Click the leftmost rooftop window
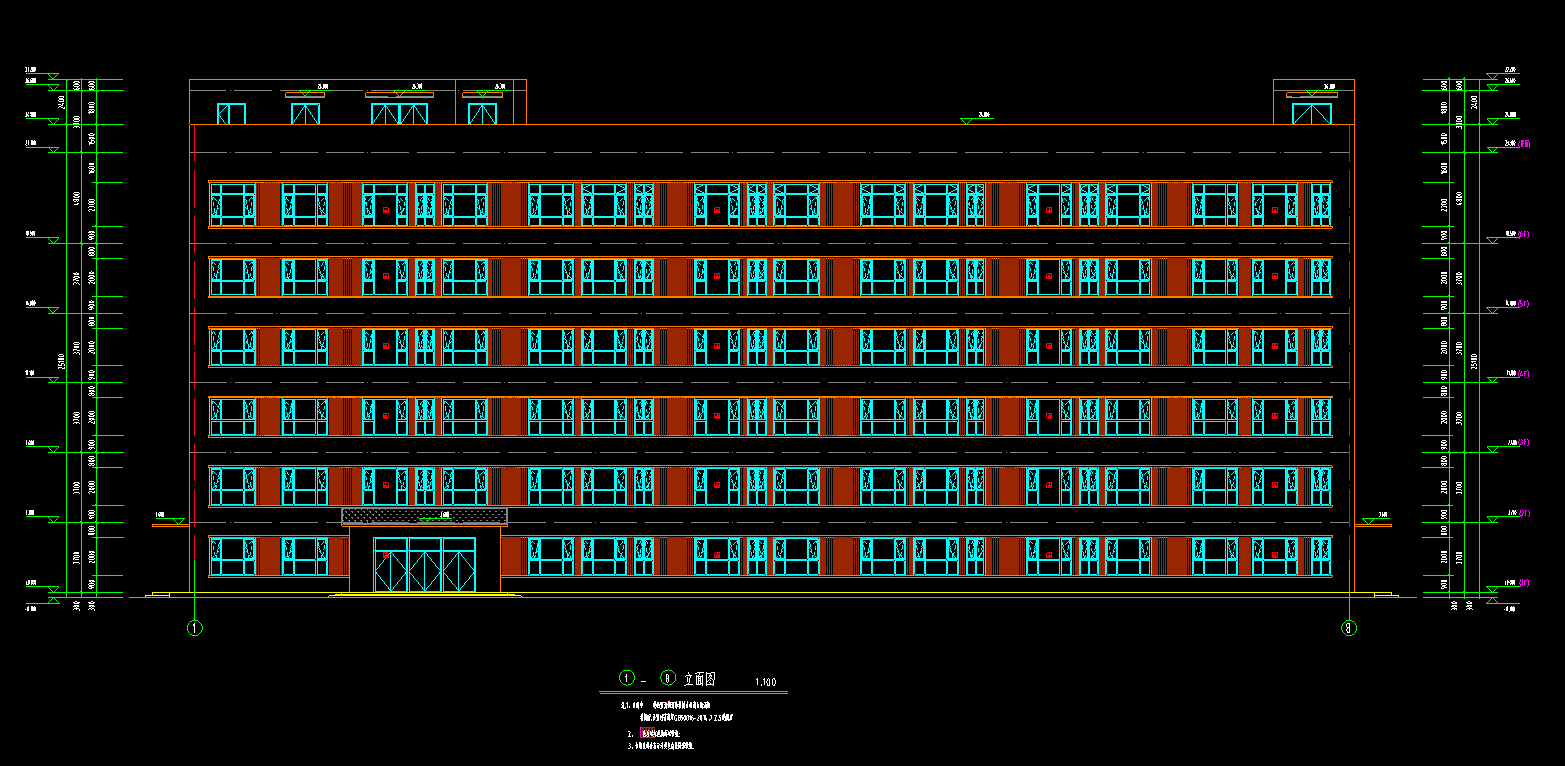 [x=231, y=114]
